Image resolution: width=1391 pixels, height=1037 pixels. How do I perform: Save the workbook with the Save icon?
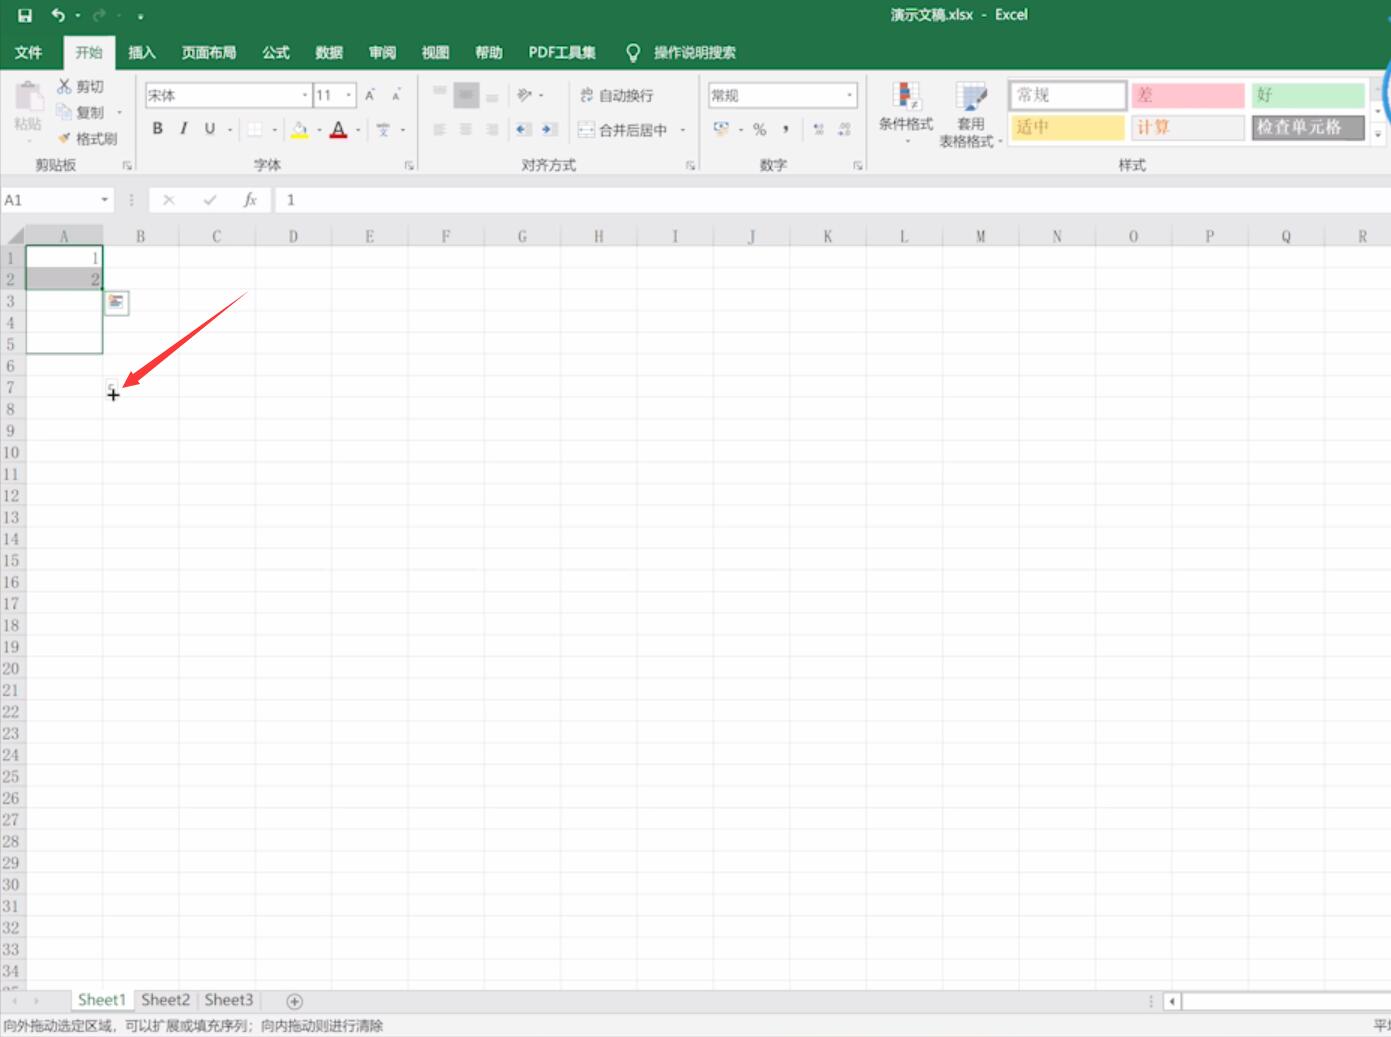pos(25,15)
